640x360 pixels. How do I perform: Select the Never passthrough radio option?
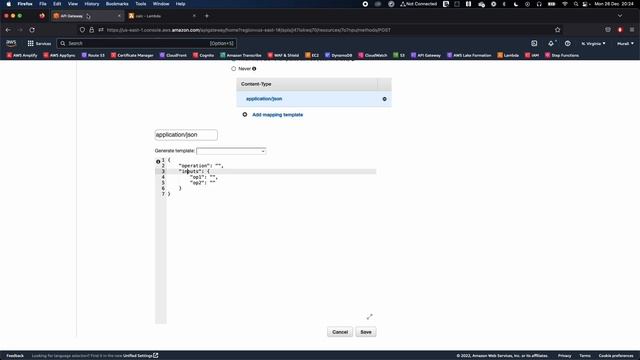tap(233, 69)
